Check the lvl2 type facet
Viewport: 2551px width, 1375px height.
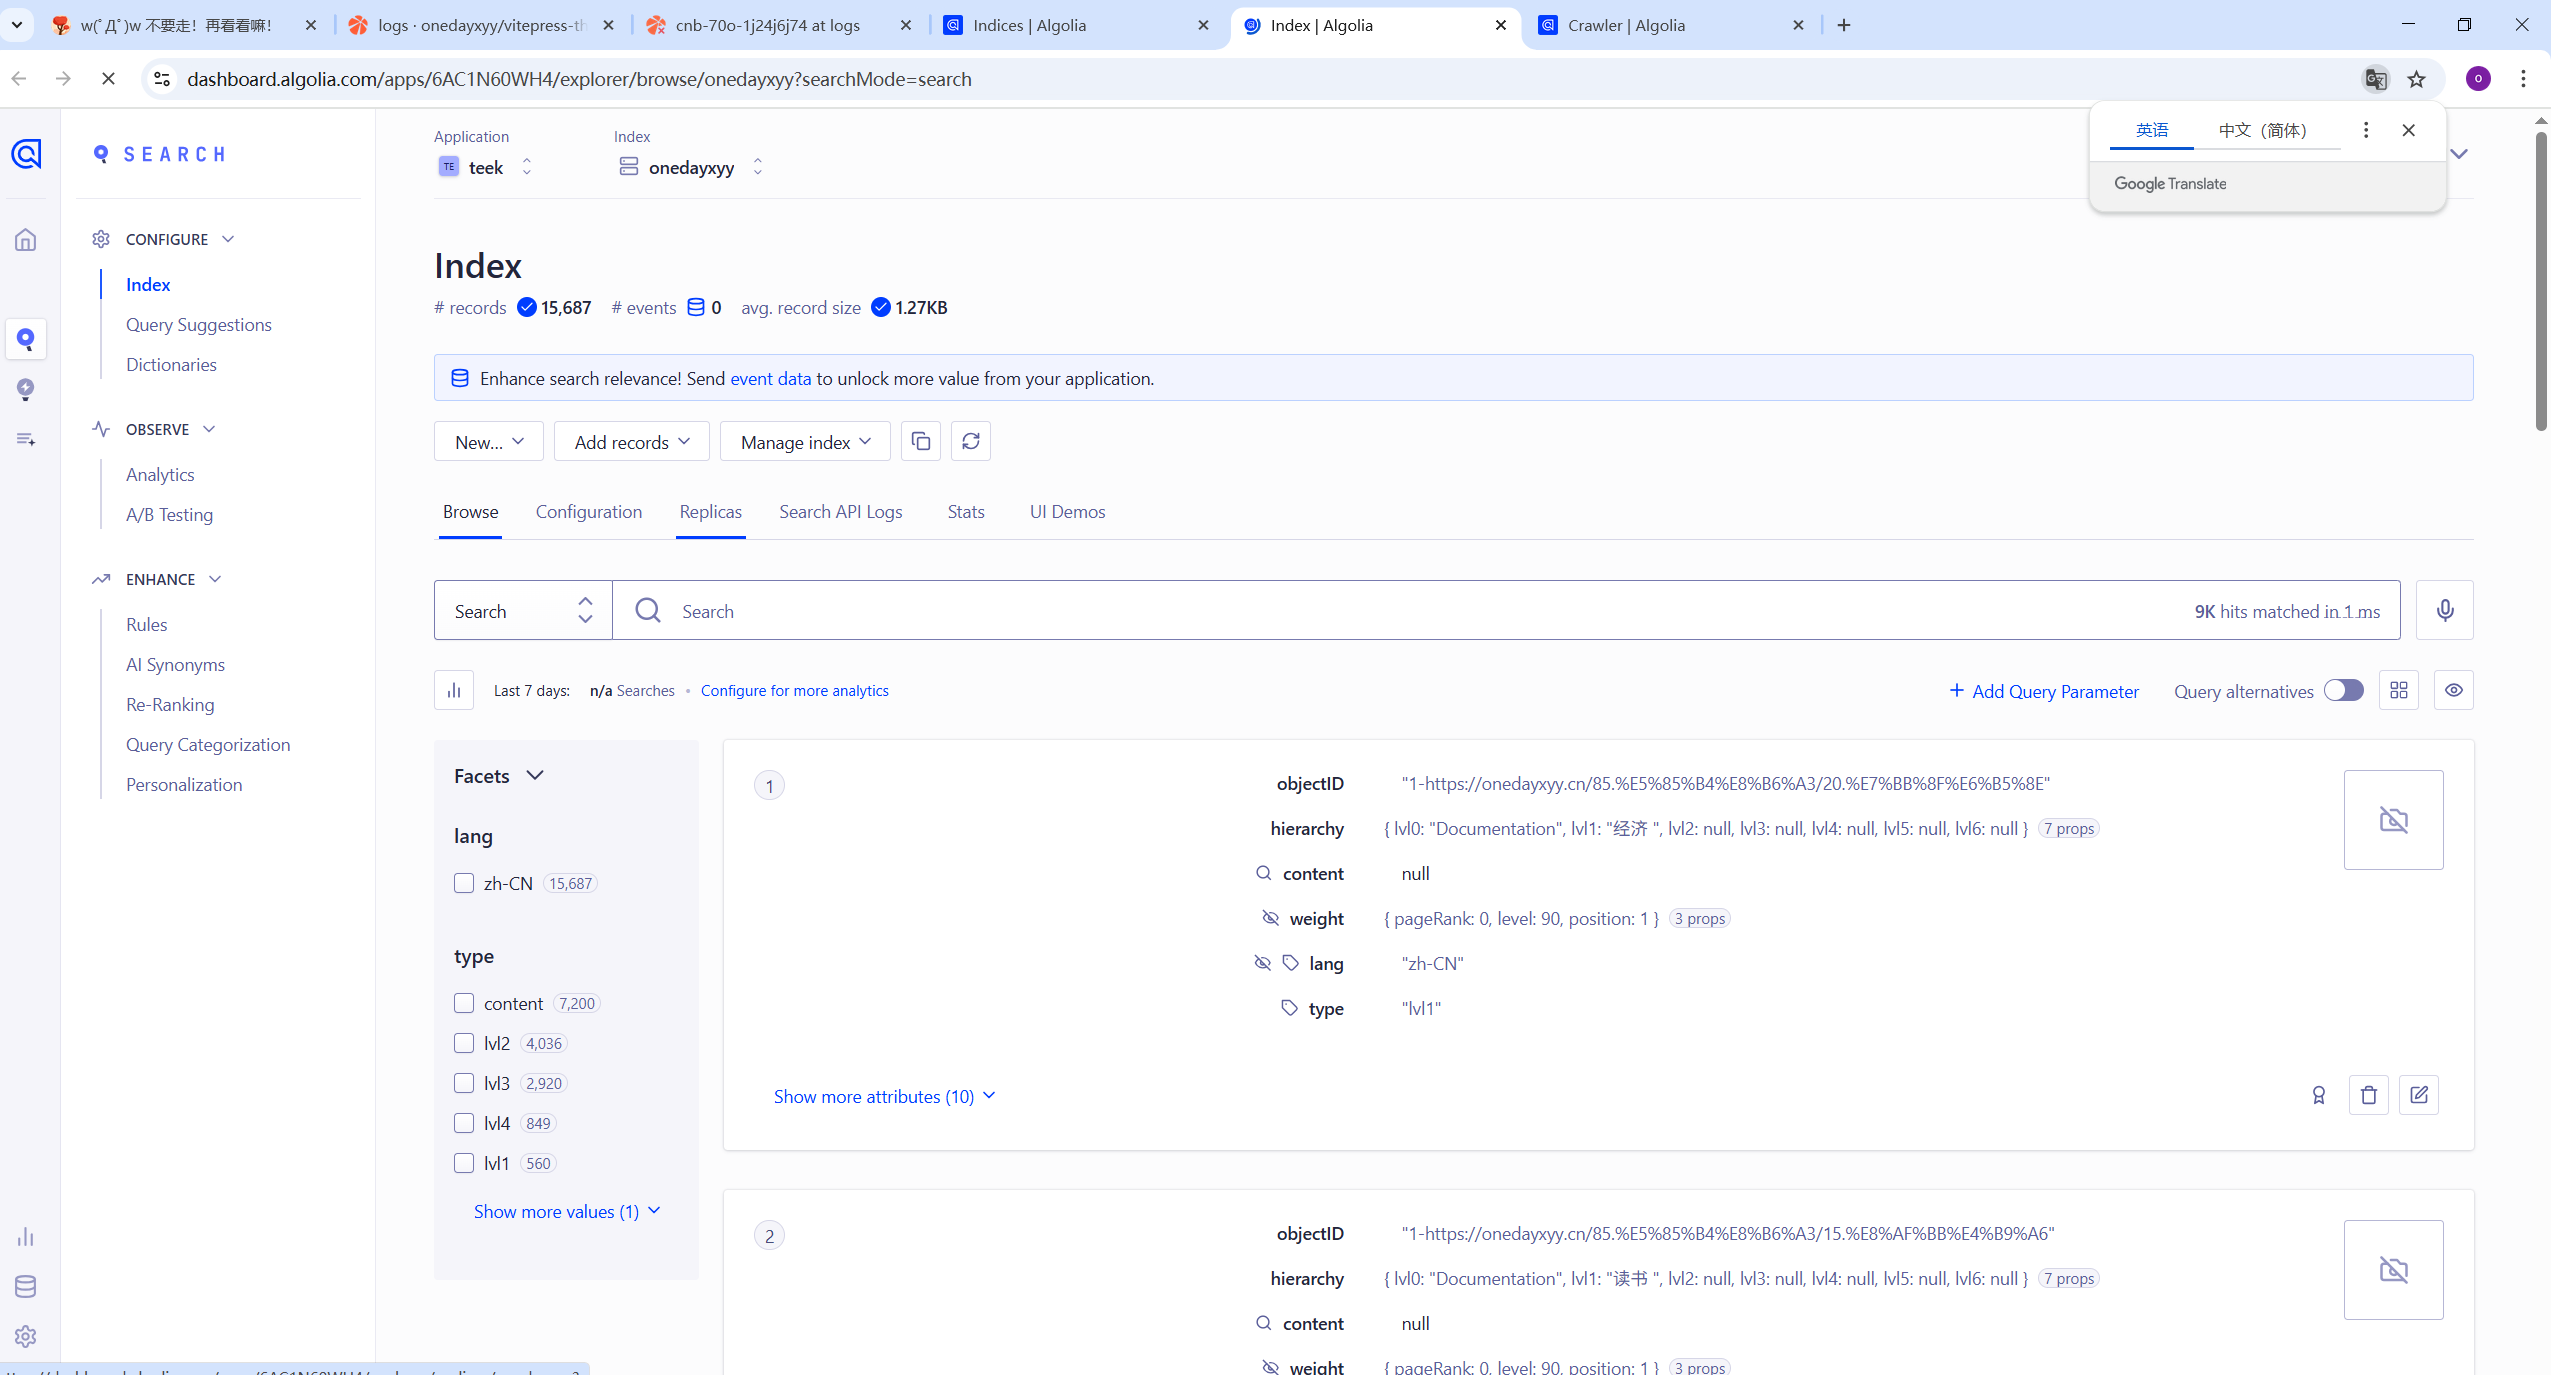click(x=463, y=1043)
